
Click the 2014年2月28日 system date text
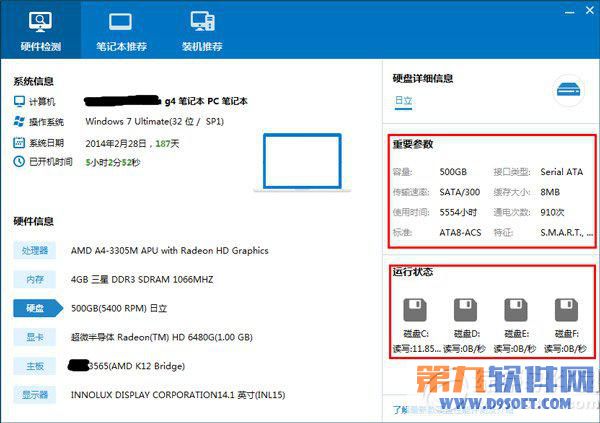tap(132, 144)
